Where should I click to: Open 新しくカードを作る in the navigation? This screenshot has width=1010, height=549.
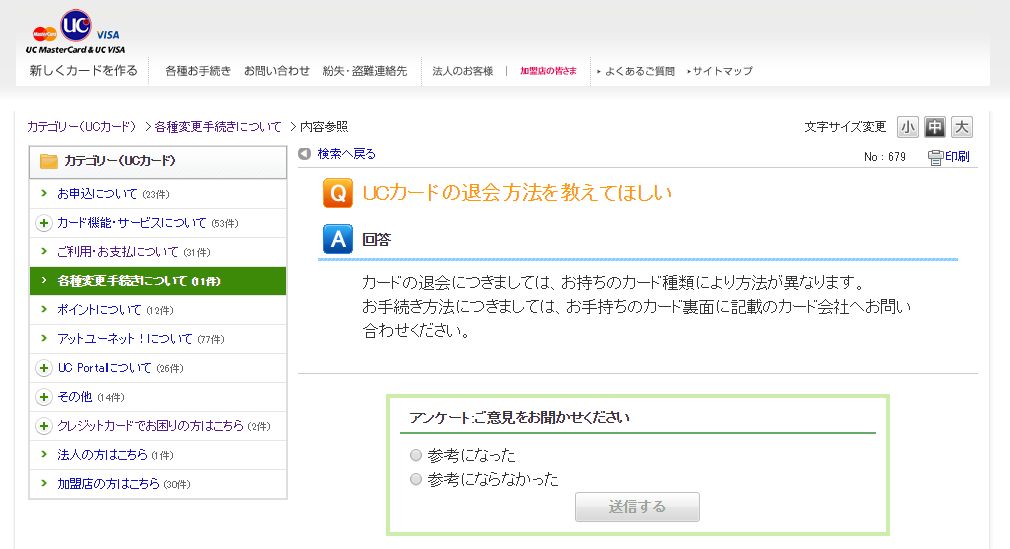click(x=84, y=71)
